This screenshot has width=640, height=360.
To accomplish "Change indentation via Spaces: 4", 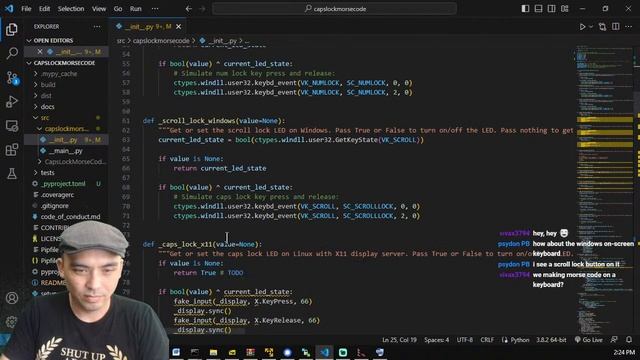I will pos(436,340).
